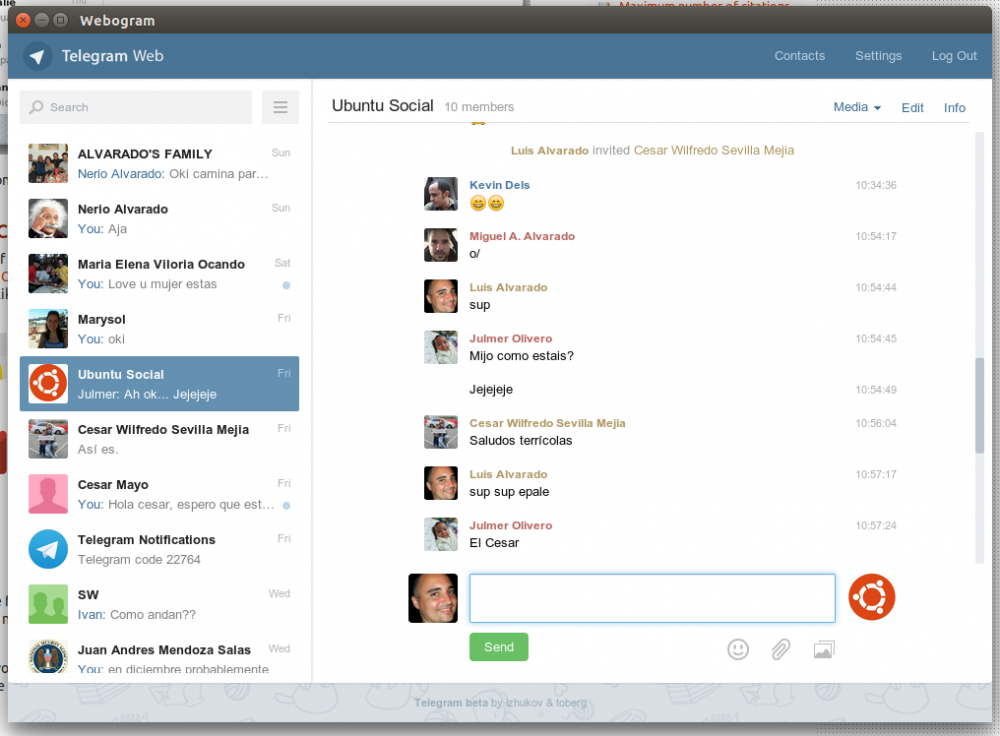The width and height of the screenshot is (1000, 736).
Task: Open Nerio Alvarado conversation
Action: click(159, 218)
